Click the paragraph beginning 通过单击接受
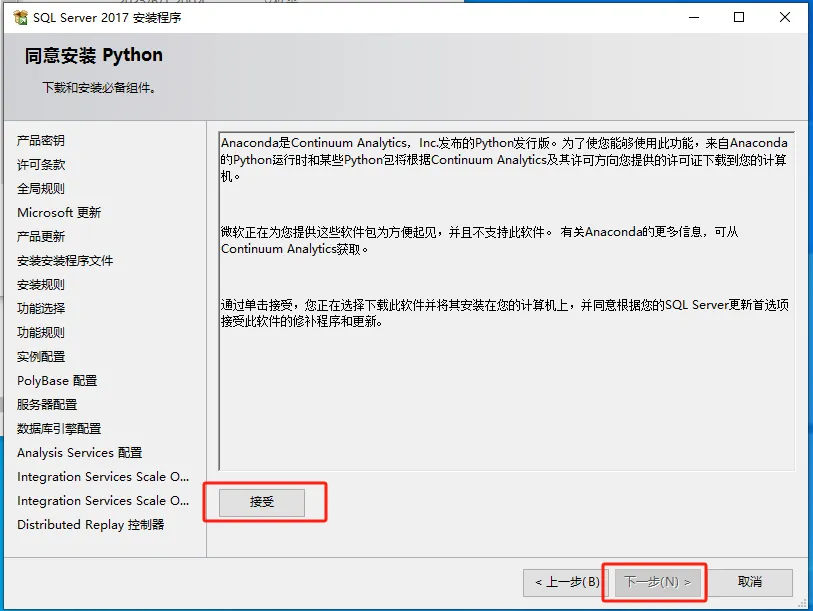 505,313
